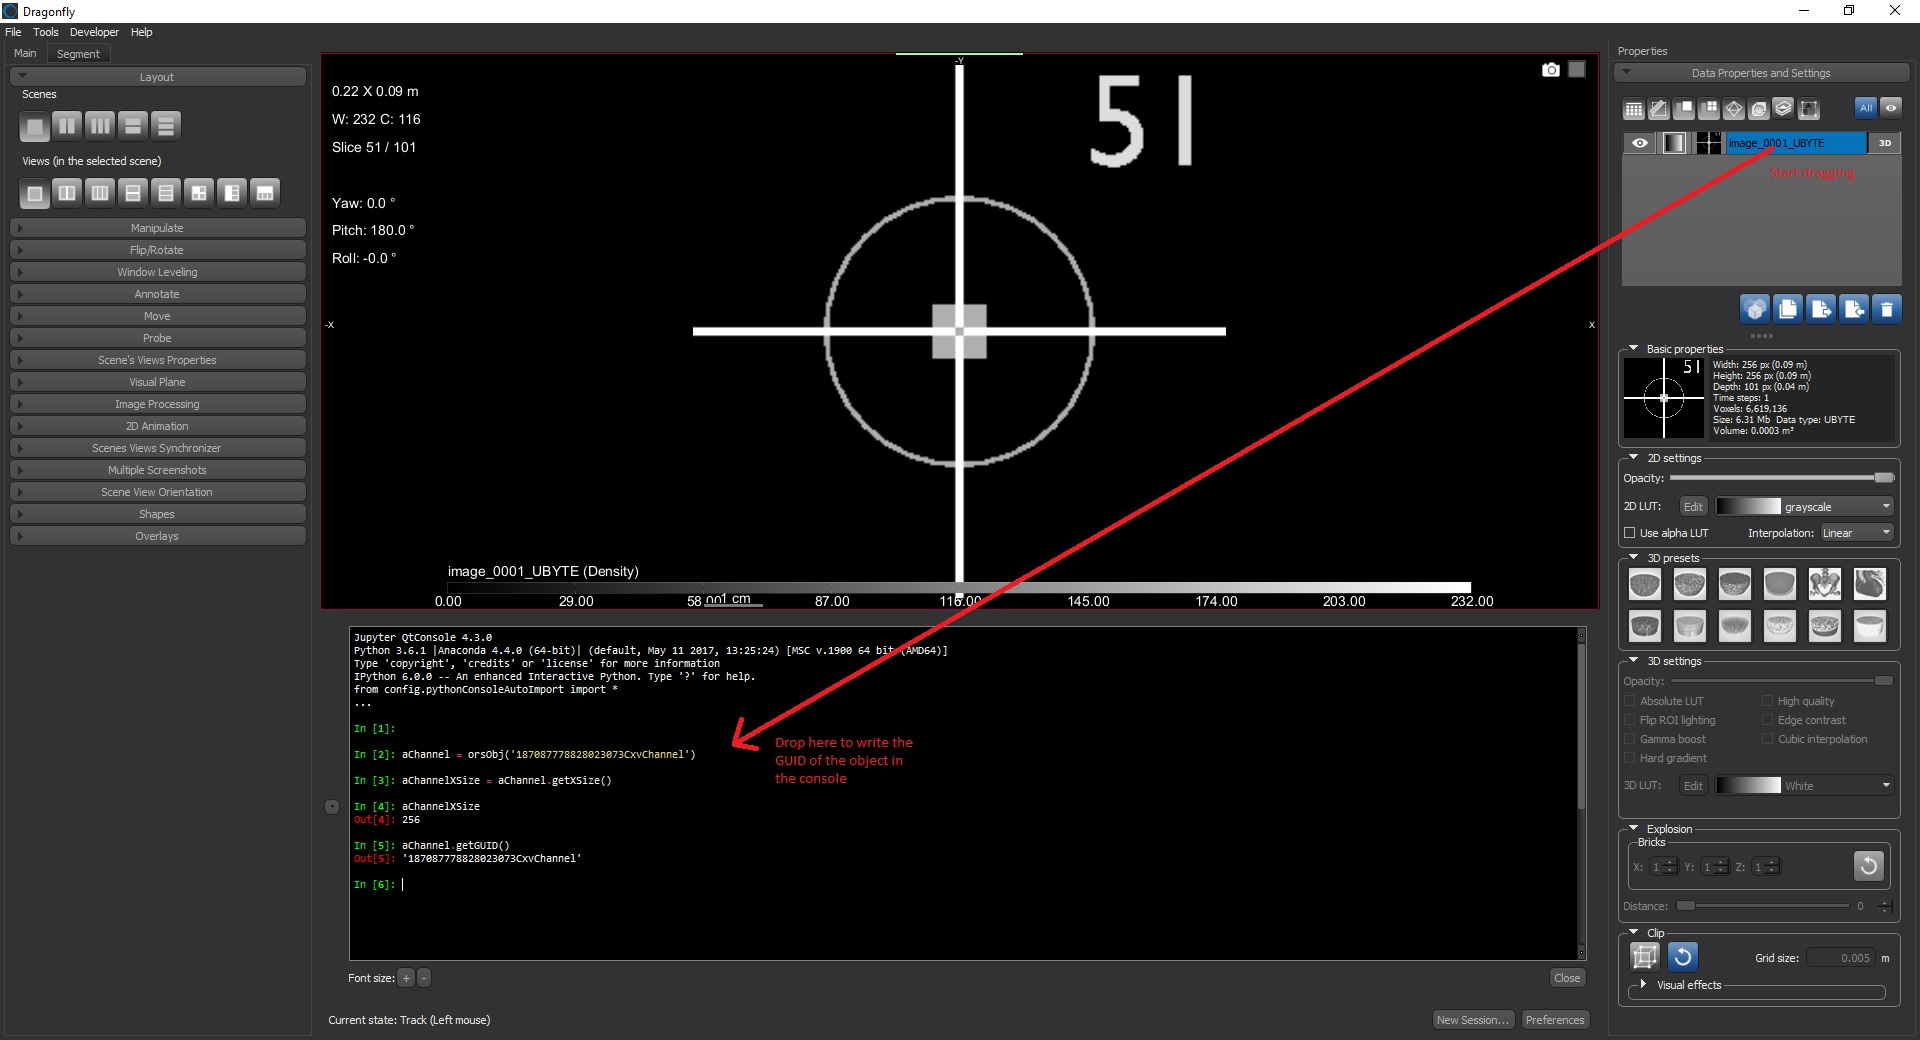1920x1040 pixels.
Task: Toggle the 3D button for image_0001_UBYTE
Action: pyautogui.click(x=1884, y=143)
